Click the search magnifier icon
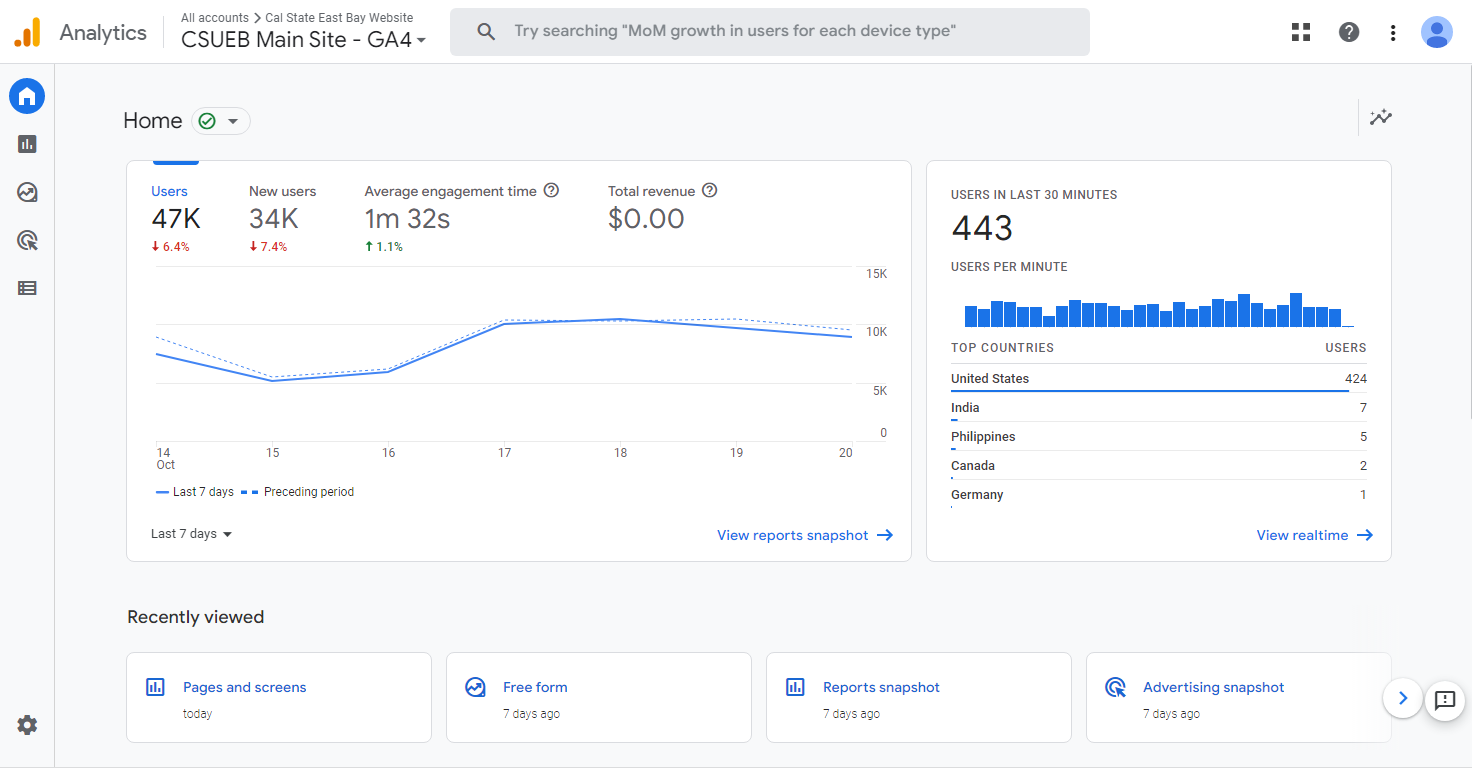Image resolution: width=1472 pixels, height=773 pixels. (486, 32)
